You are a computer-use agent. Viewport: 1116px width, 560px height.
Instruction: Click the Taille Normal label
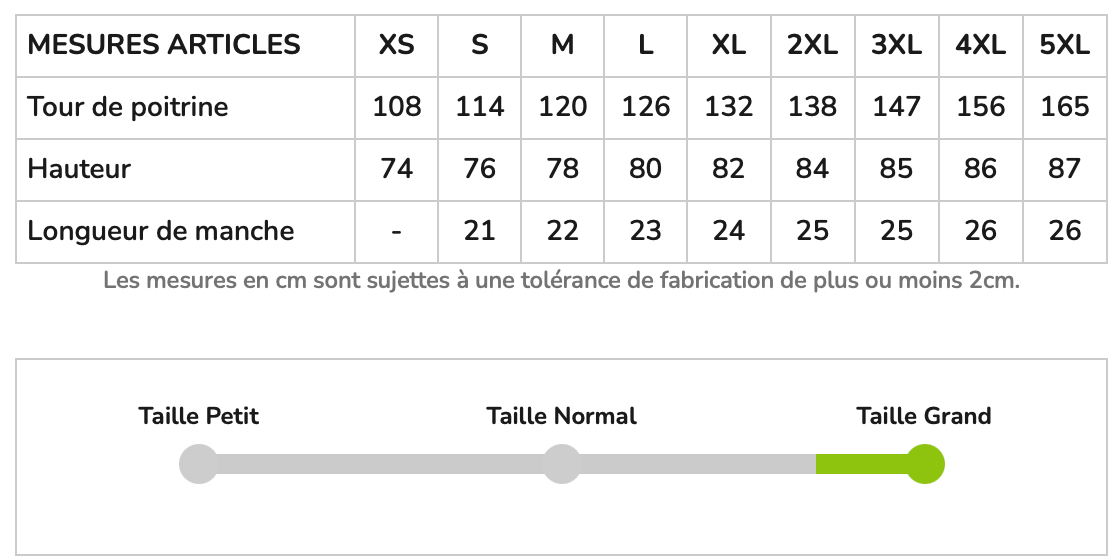pyautogui.click(x=561, y=416)
